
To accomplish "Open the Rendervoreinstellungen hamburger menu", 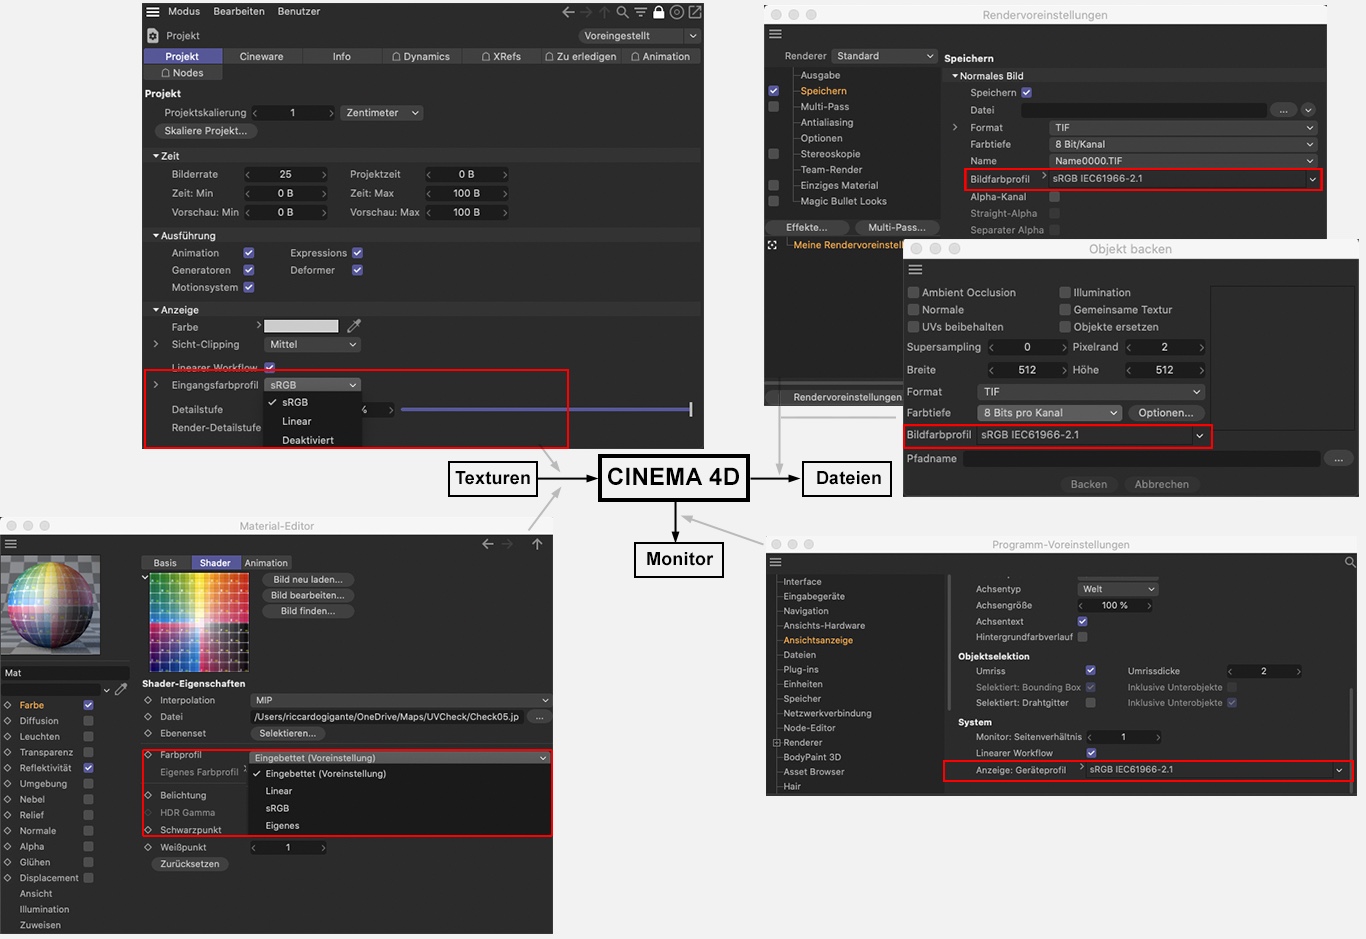I will (775, 34).
